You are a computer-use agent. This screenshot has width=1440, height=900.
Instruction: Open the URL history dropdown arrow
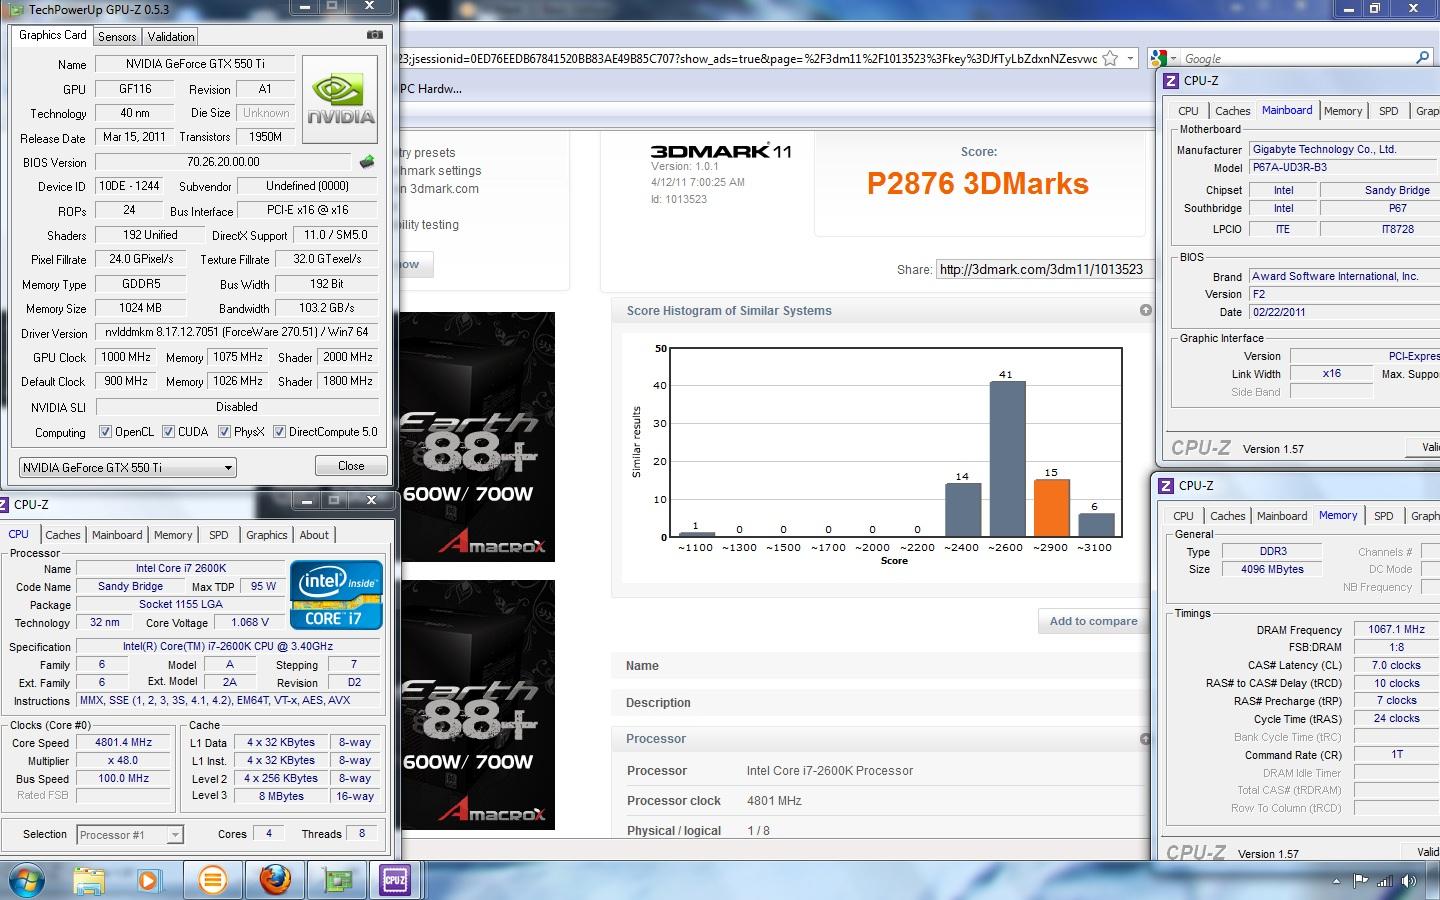(x=1130, y=58)
